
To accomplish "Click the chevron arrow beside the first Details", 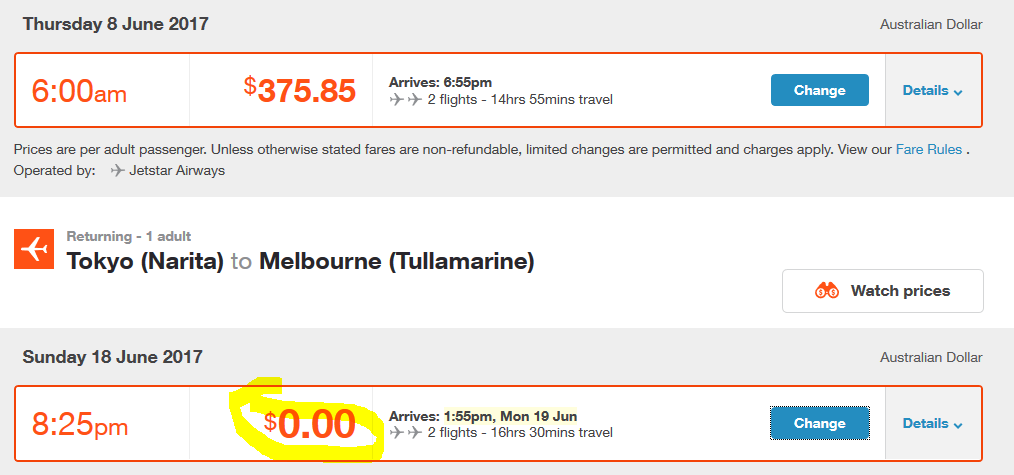I will 958,92.
